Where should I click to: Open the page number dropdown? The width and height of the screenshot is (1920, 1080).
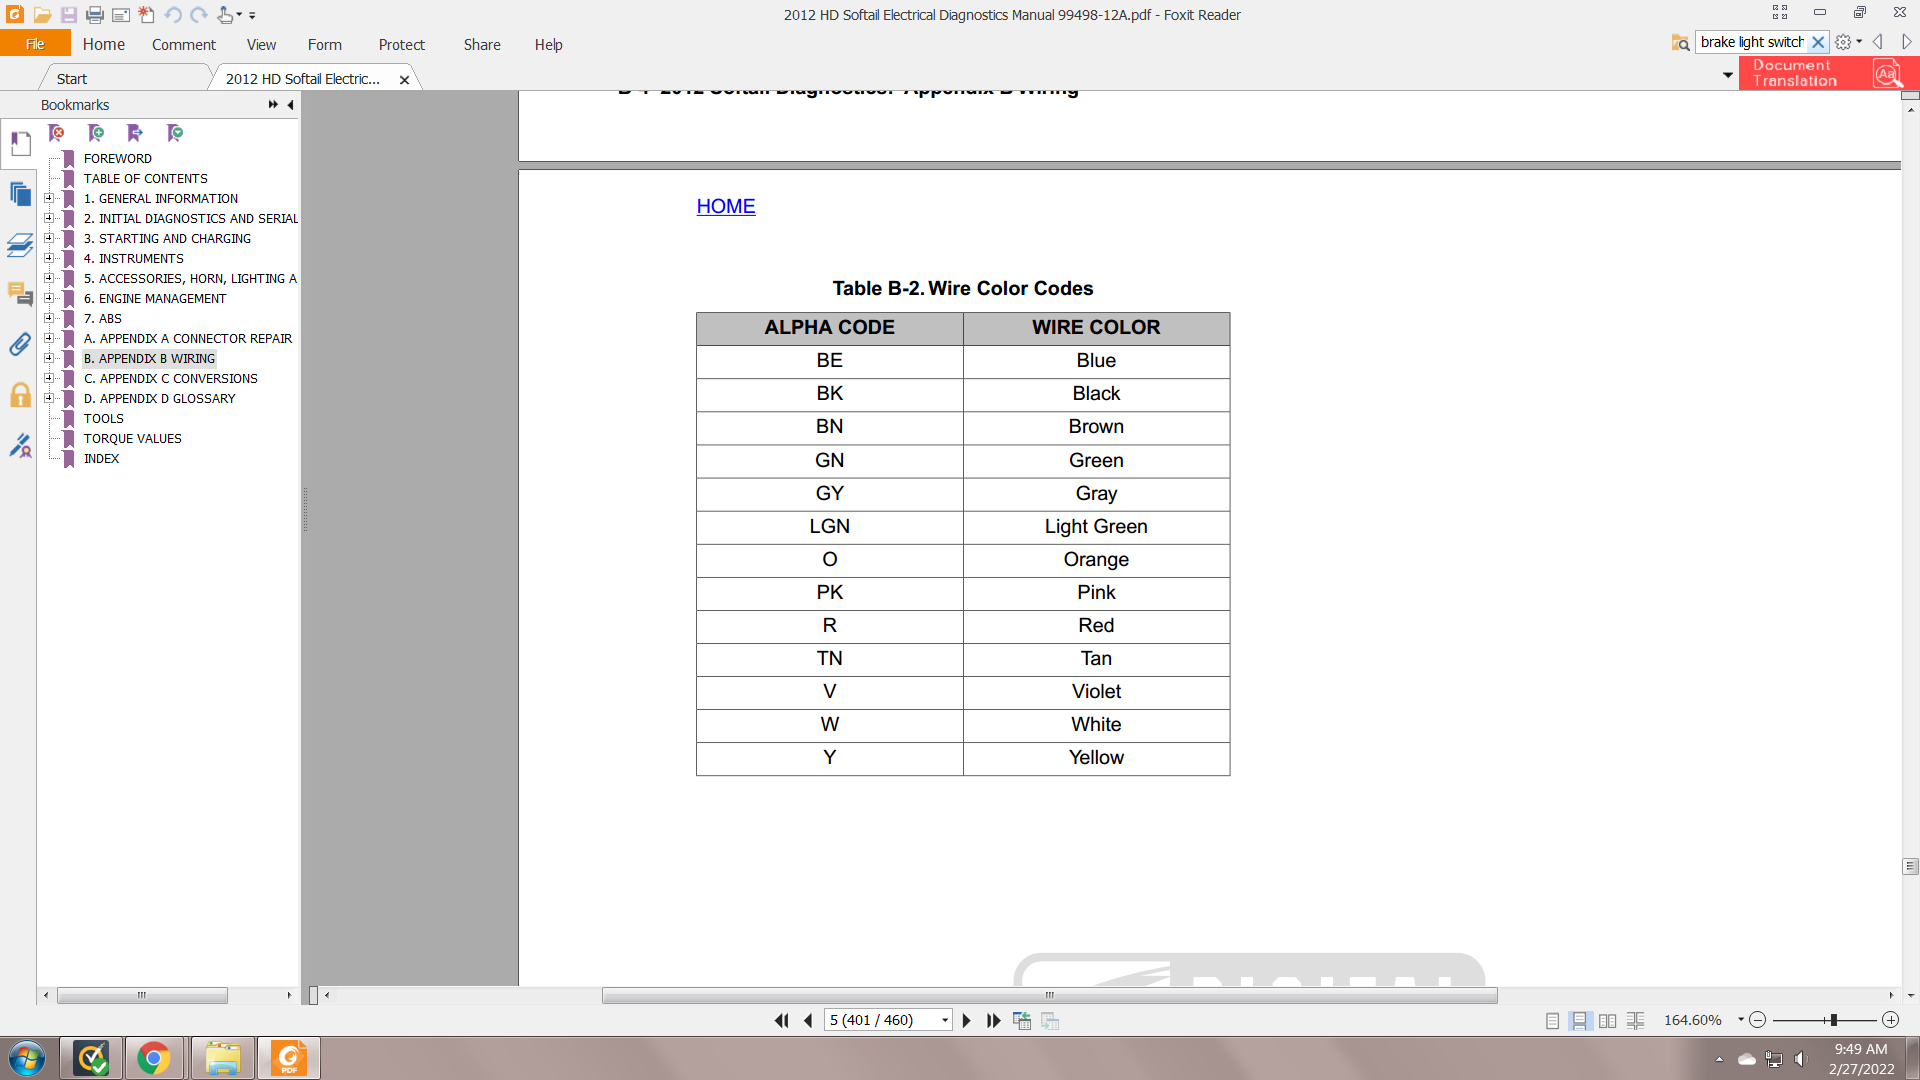click(x=944, y=1021)
